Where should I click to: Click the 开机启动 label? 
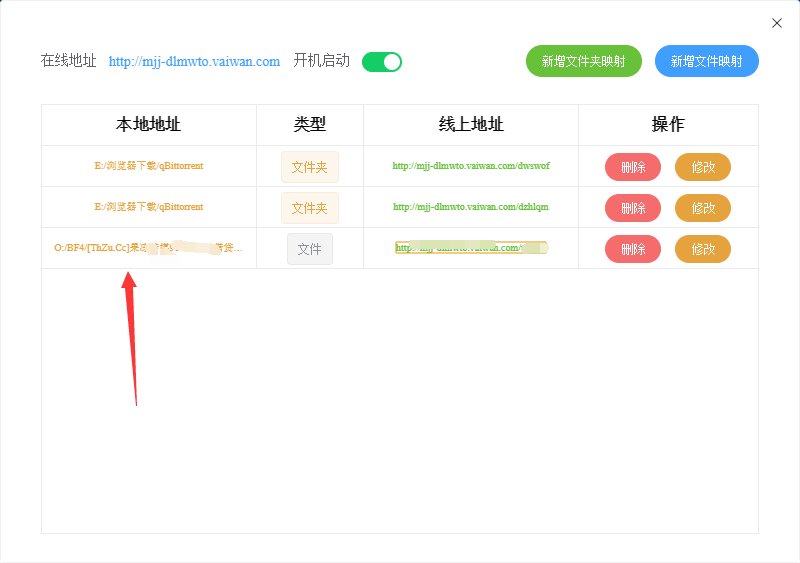click(321, 61)
